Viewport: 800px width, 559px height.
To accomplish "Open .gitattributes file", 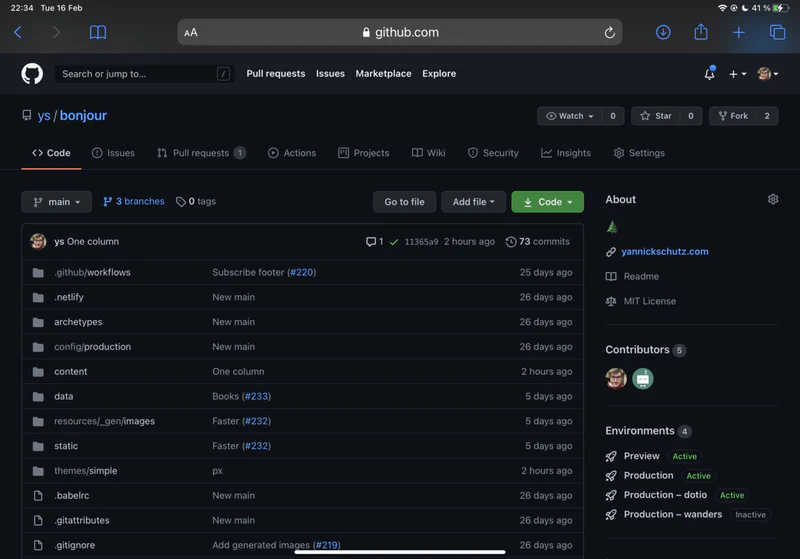I will pyautogui.click(x=82, y=520).
